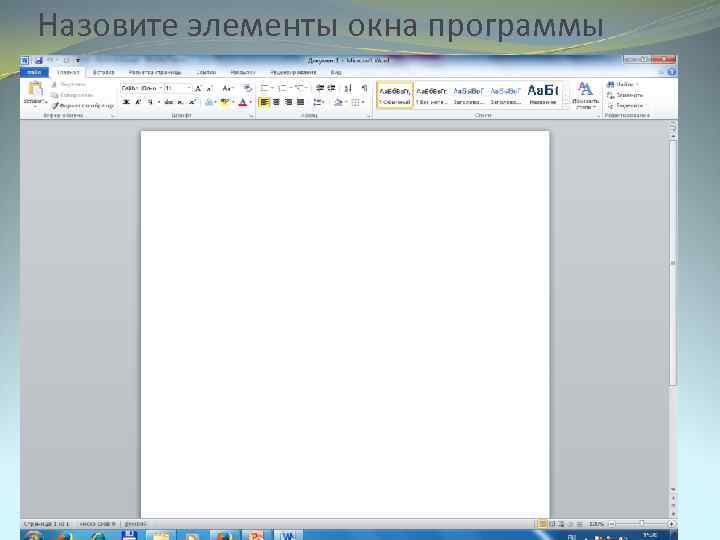The image size is (720, 540).
Task: Open the font size combo box
Action: point(178,88)
